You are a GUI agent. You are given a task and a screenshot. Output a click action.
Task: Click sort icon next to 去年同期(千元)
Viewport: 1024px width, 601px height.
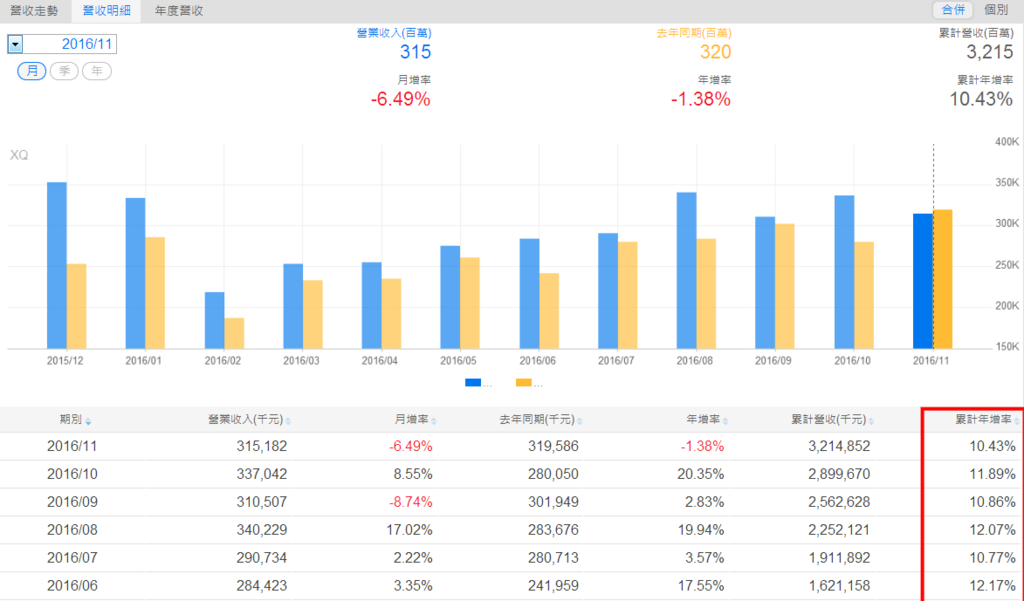pos(580,421)
